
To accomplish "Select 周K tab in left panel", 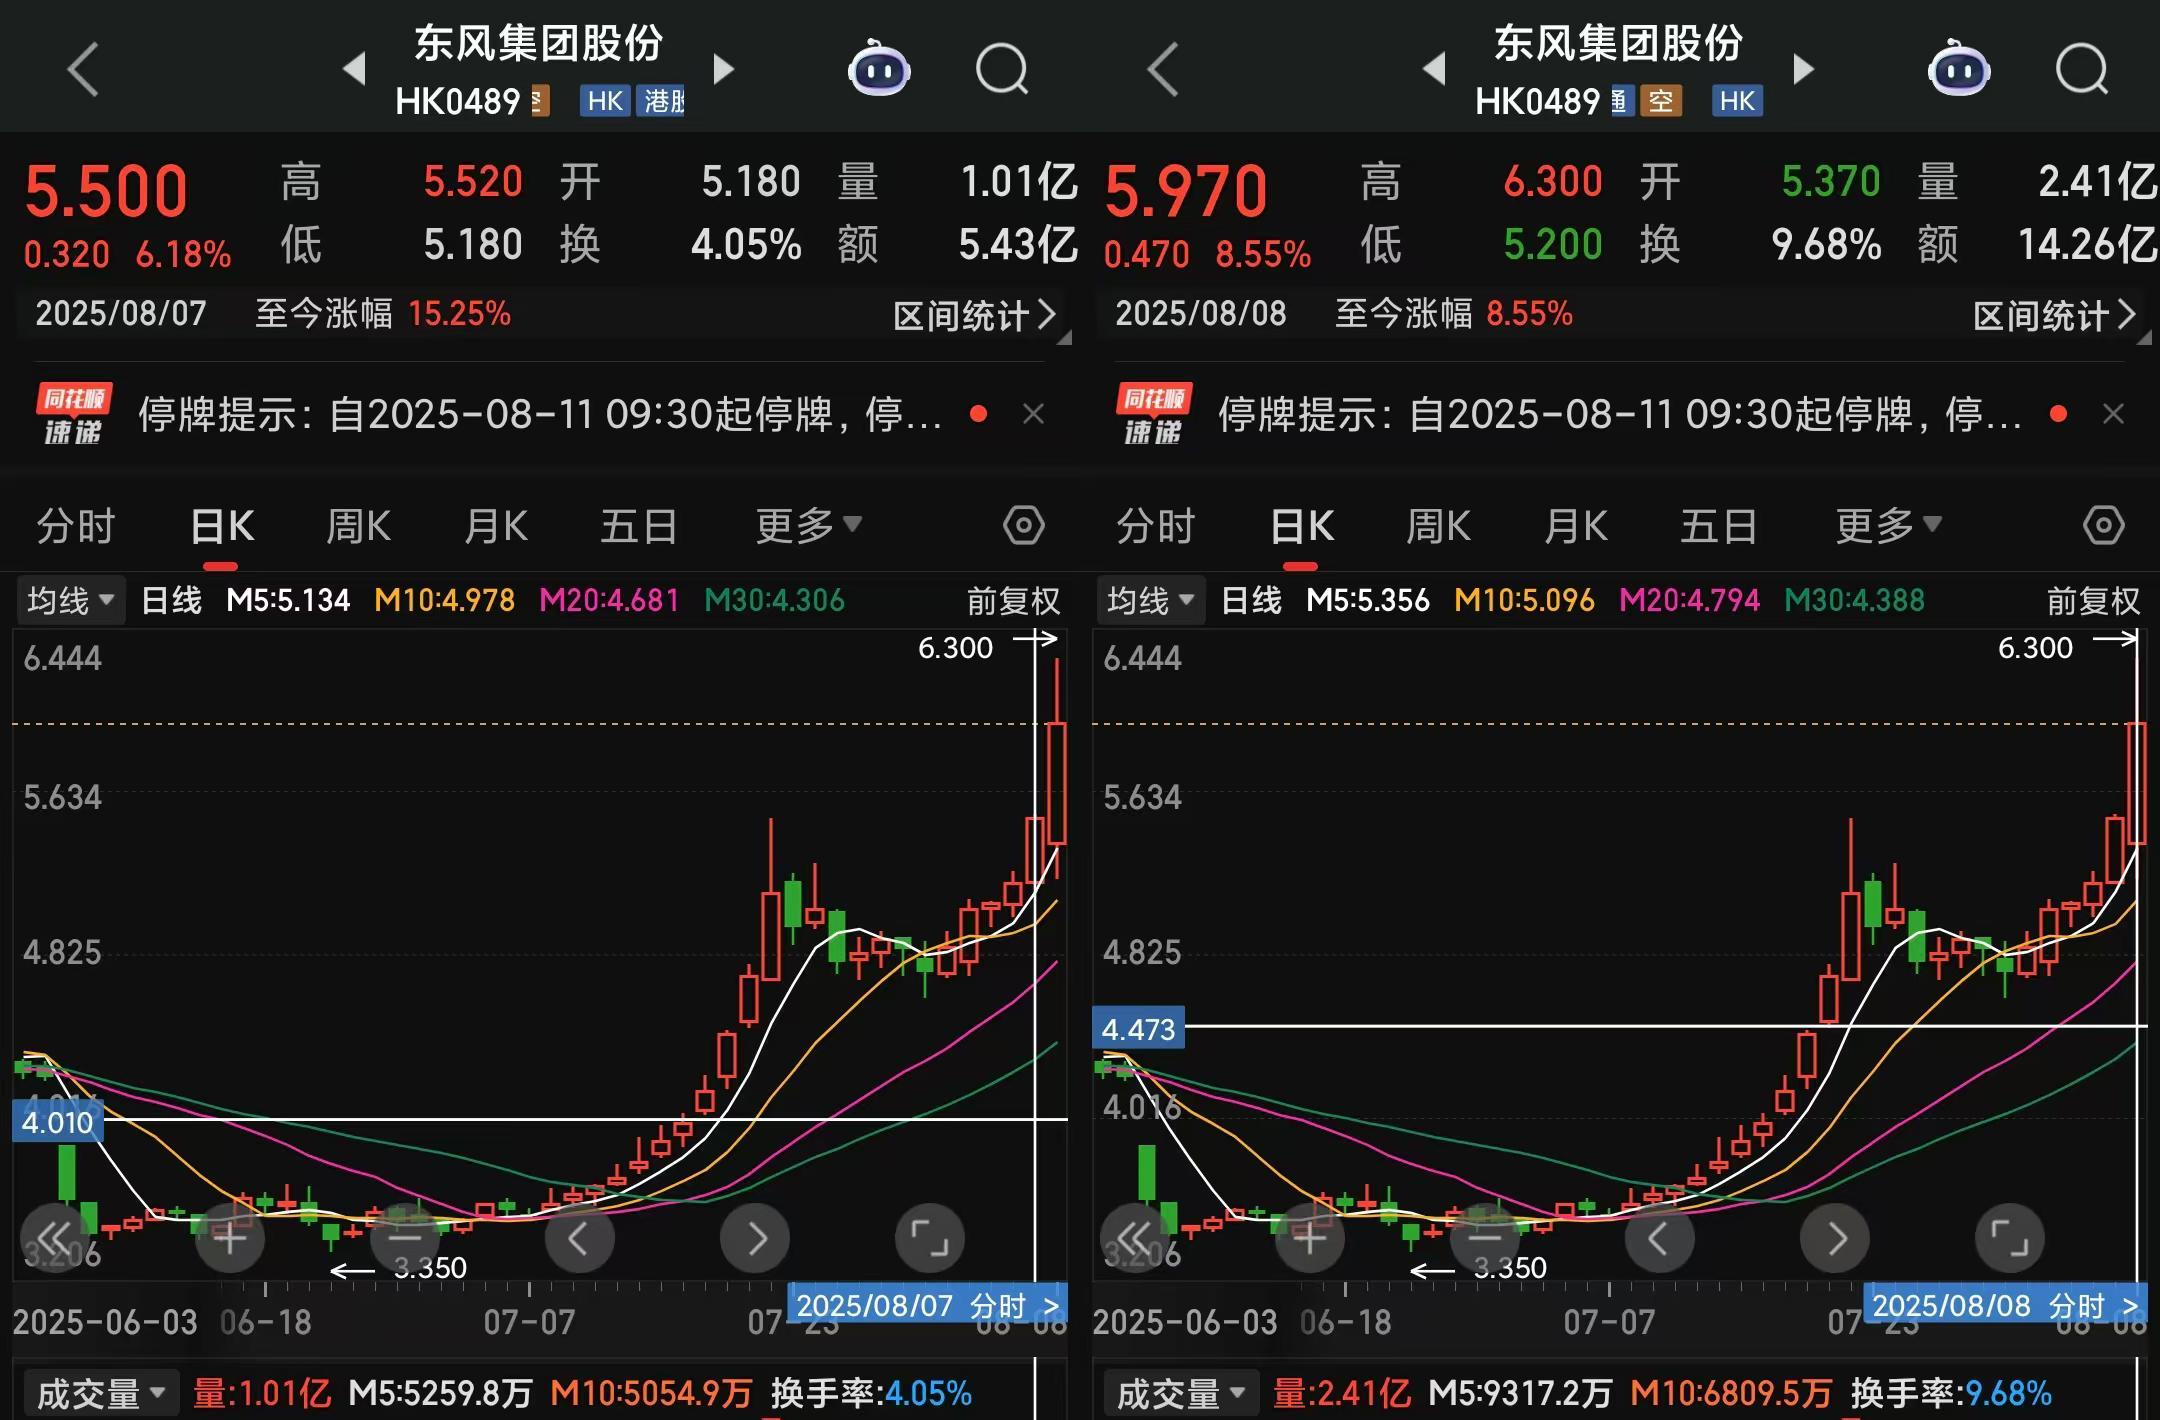I will click(x=358, y=525).
